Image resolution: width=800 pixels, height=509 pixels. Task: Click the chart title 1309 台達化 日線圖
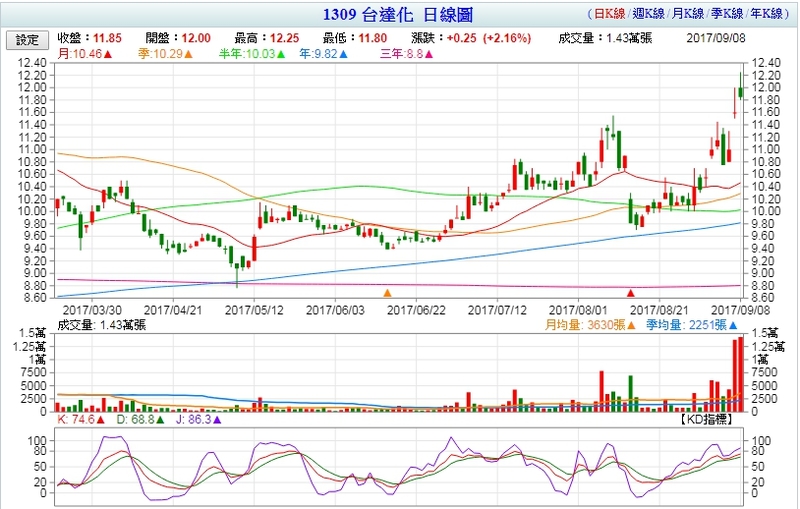(398, 14)
